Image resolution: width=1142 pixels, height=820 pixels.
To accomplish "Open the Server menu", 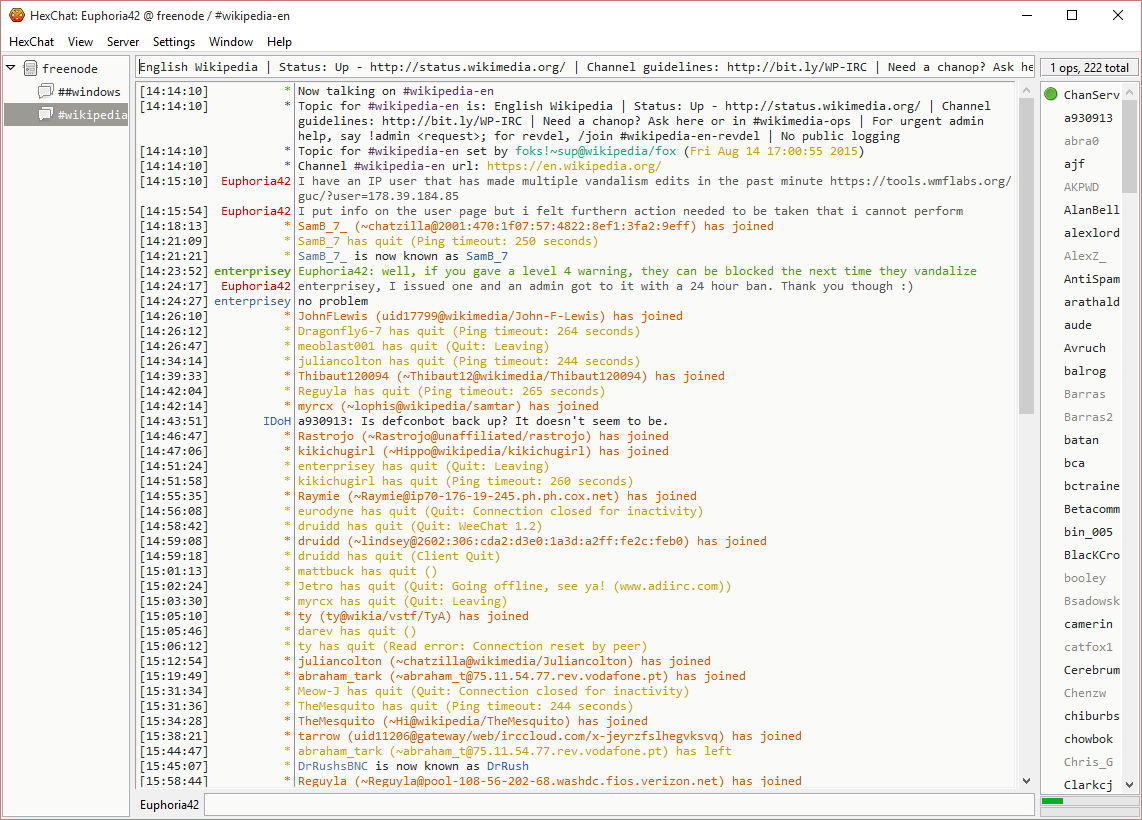I will (x=122, y=42).
